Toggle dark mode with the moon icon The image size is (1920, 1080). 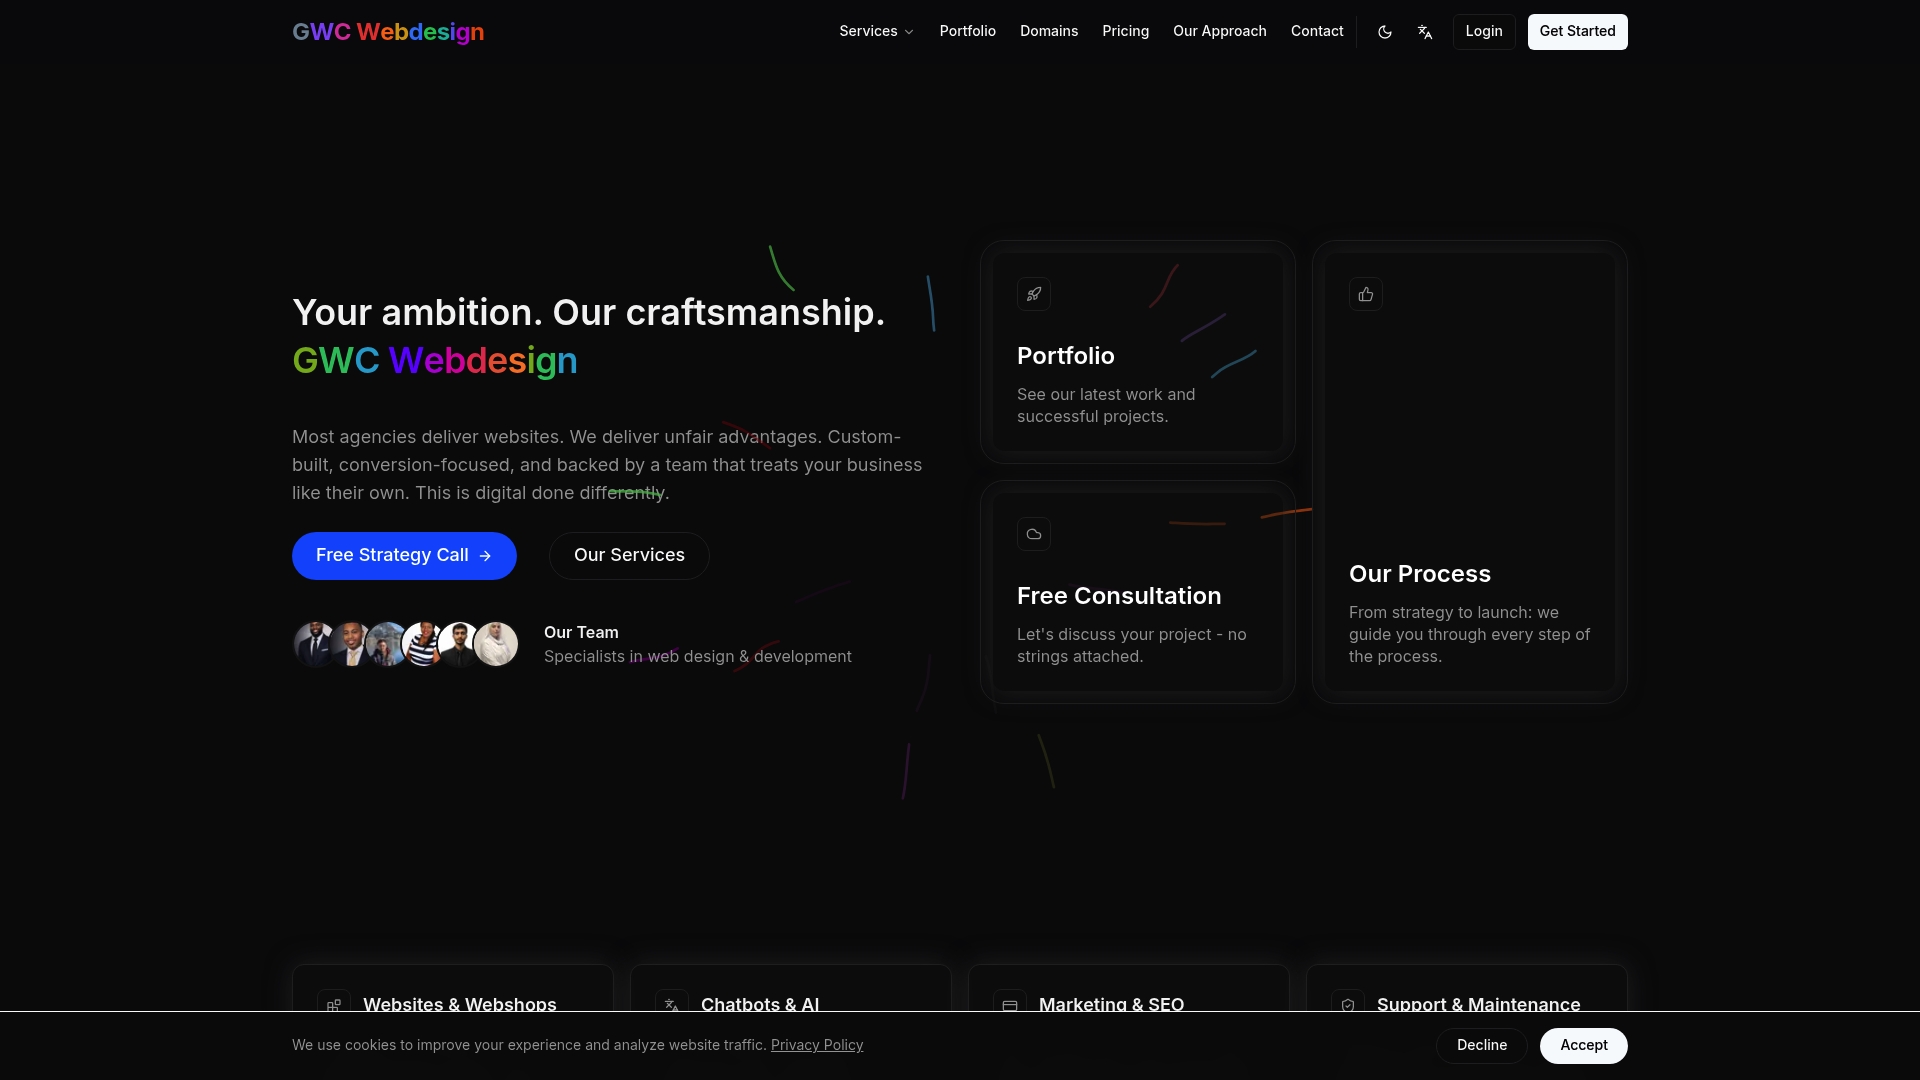coord(1384,31)
